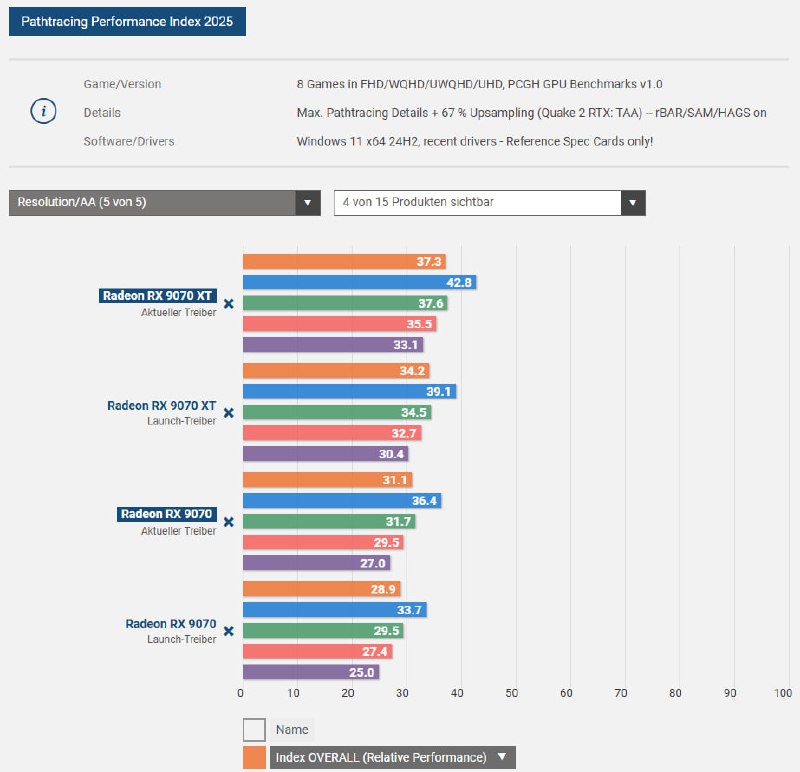
Task: Click the red 32.7 bar
Action: point(332,433)
